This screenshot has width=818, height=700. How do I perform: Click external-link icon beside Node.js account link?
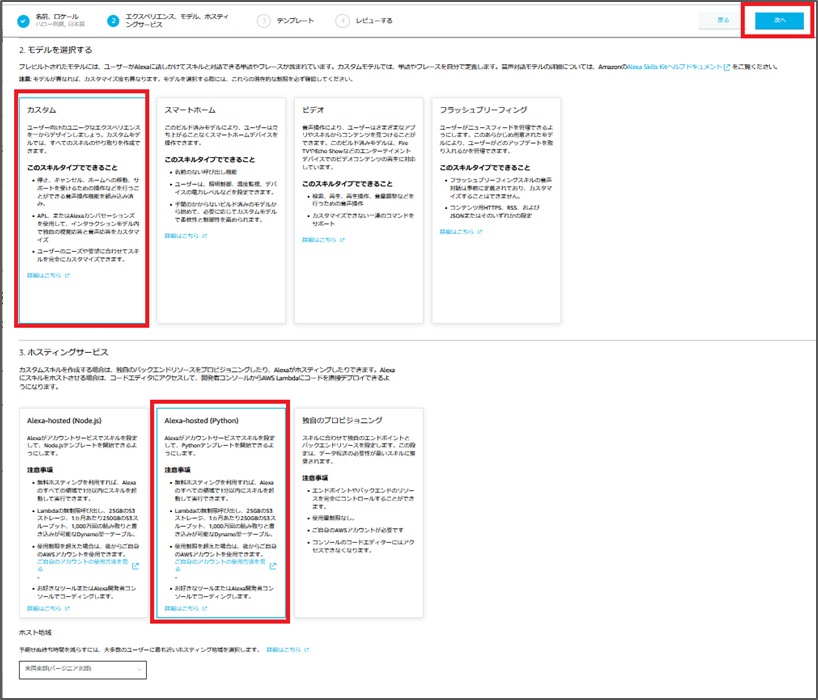point(135,566)
